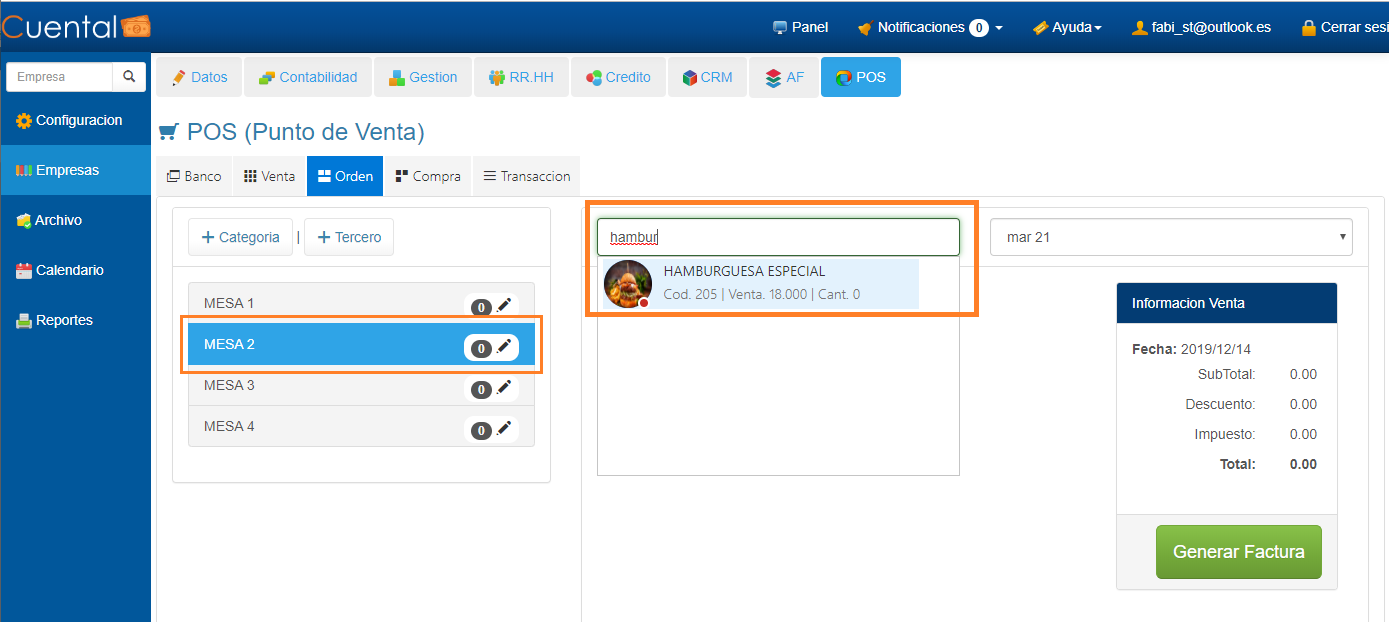This screenshot has height=622, width=1389.
Task: Click the add Categoria button
Action: click(240, 237)
